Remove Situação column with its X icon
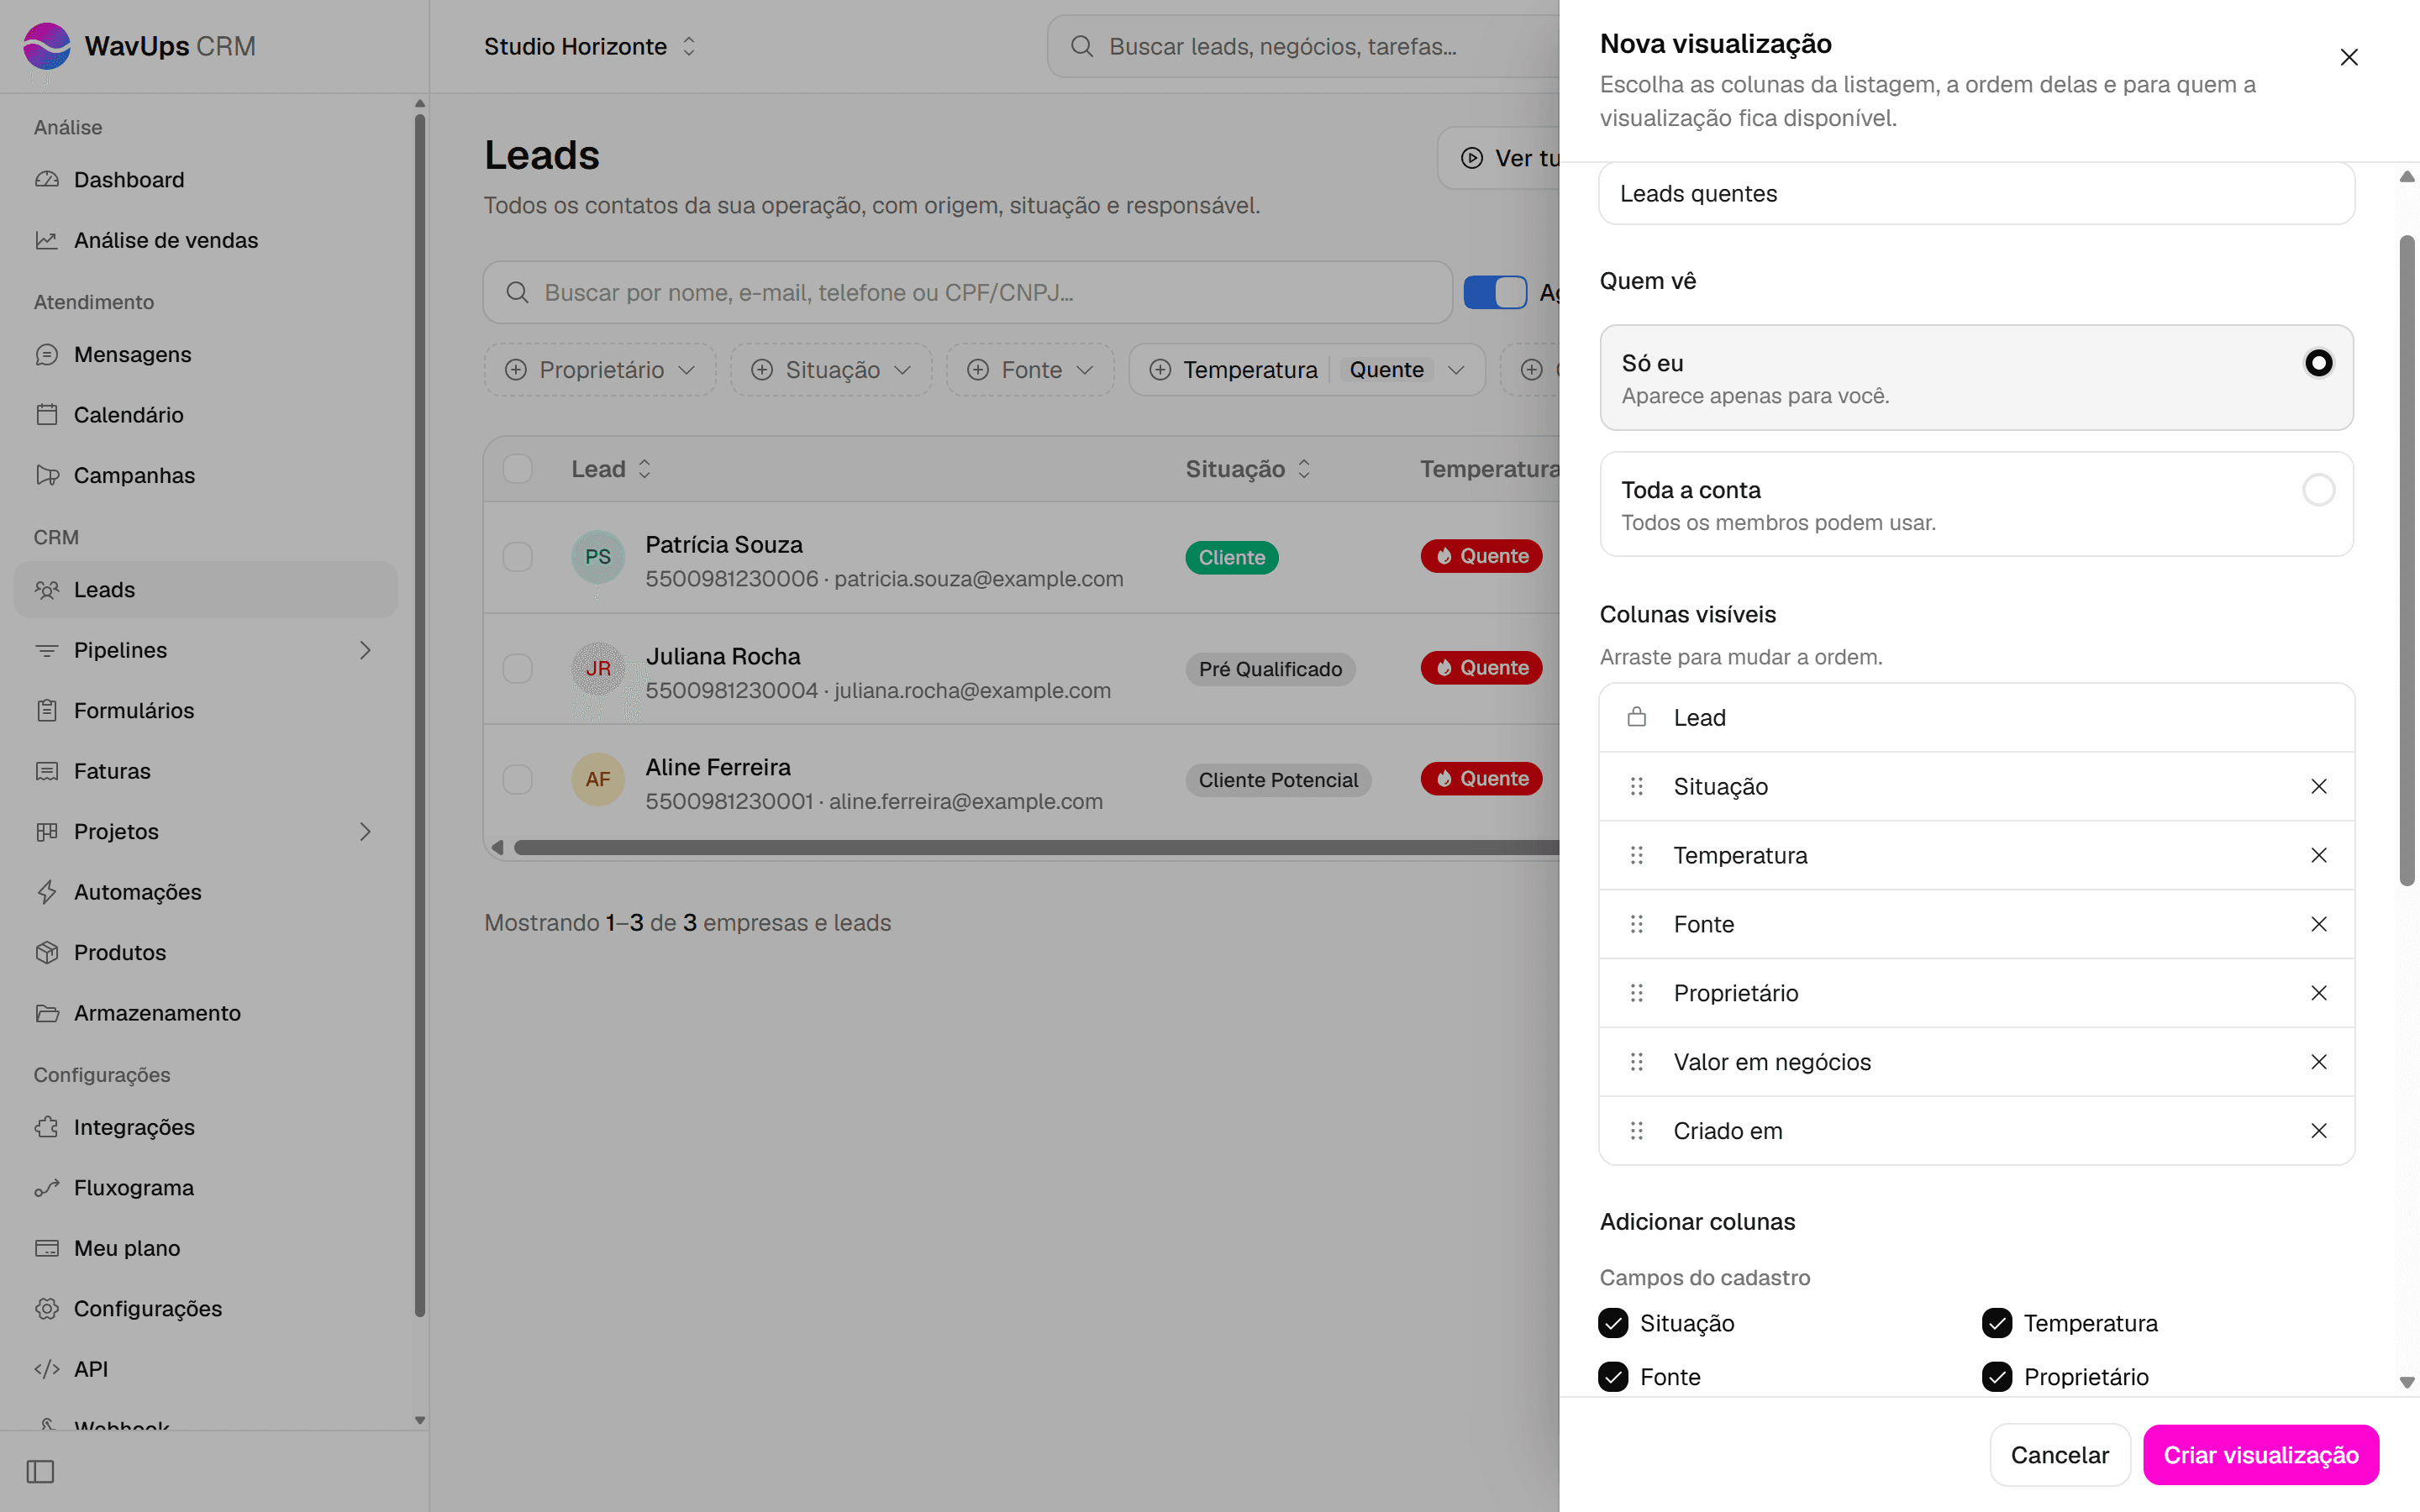Screen dimensions: 2420x1512 click(x=2318, y=787)
